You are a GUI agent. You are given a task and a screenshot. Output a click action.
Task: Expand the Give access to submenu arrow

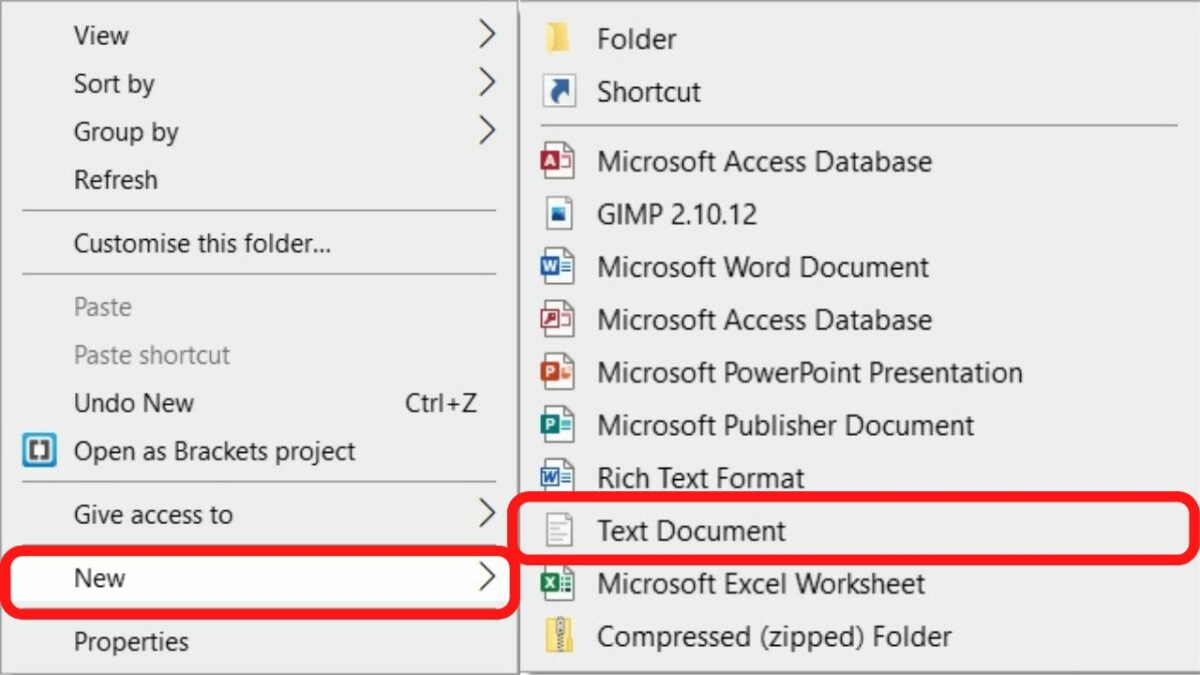486,514
